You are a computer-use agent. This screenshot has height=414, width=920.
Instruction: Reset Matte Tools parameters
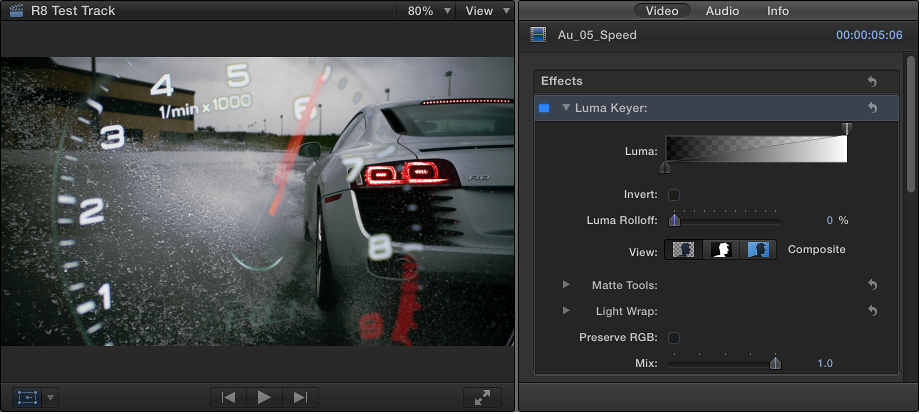pyautogui.click(x=872, y=284)
